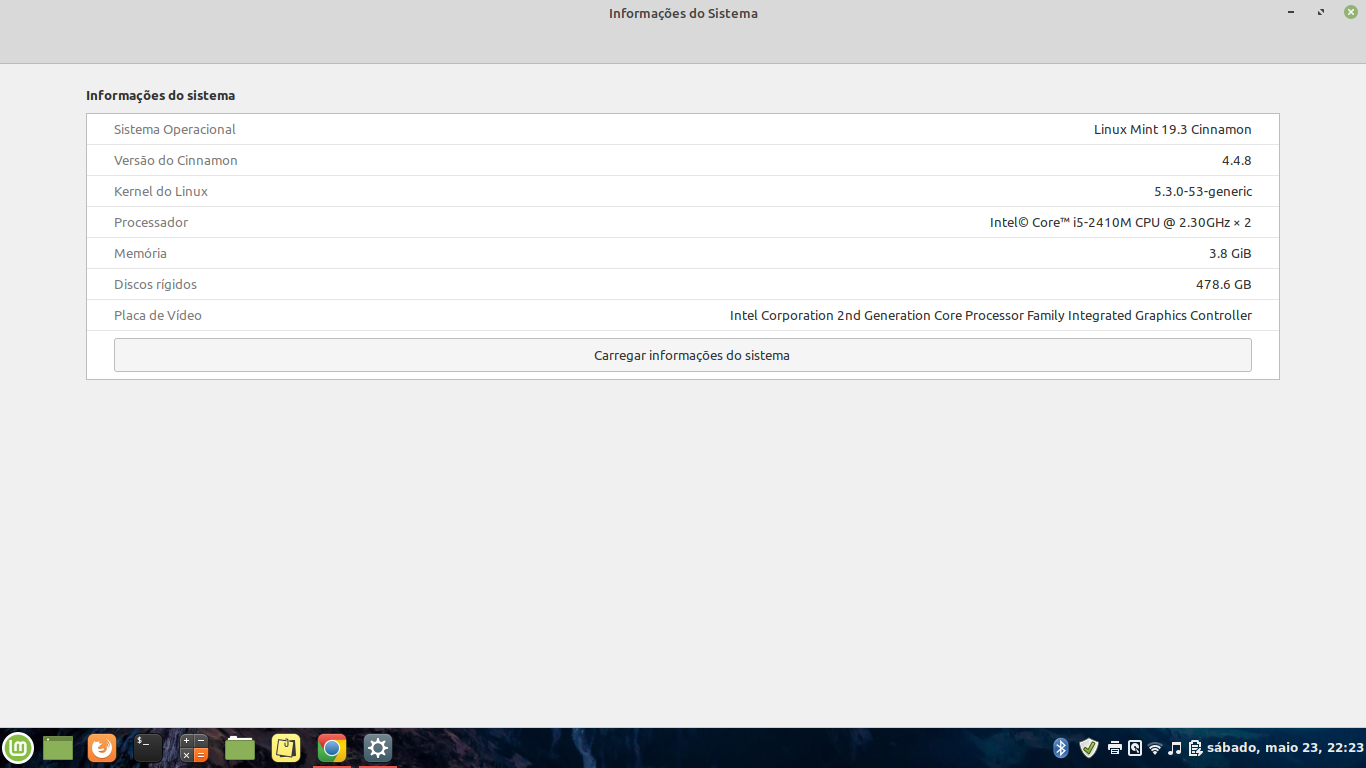Viewport: 1366px width, 768px height.
Task: Launch Firefox from the panel
Action: pyautogui.click(x=102, y=748)
